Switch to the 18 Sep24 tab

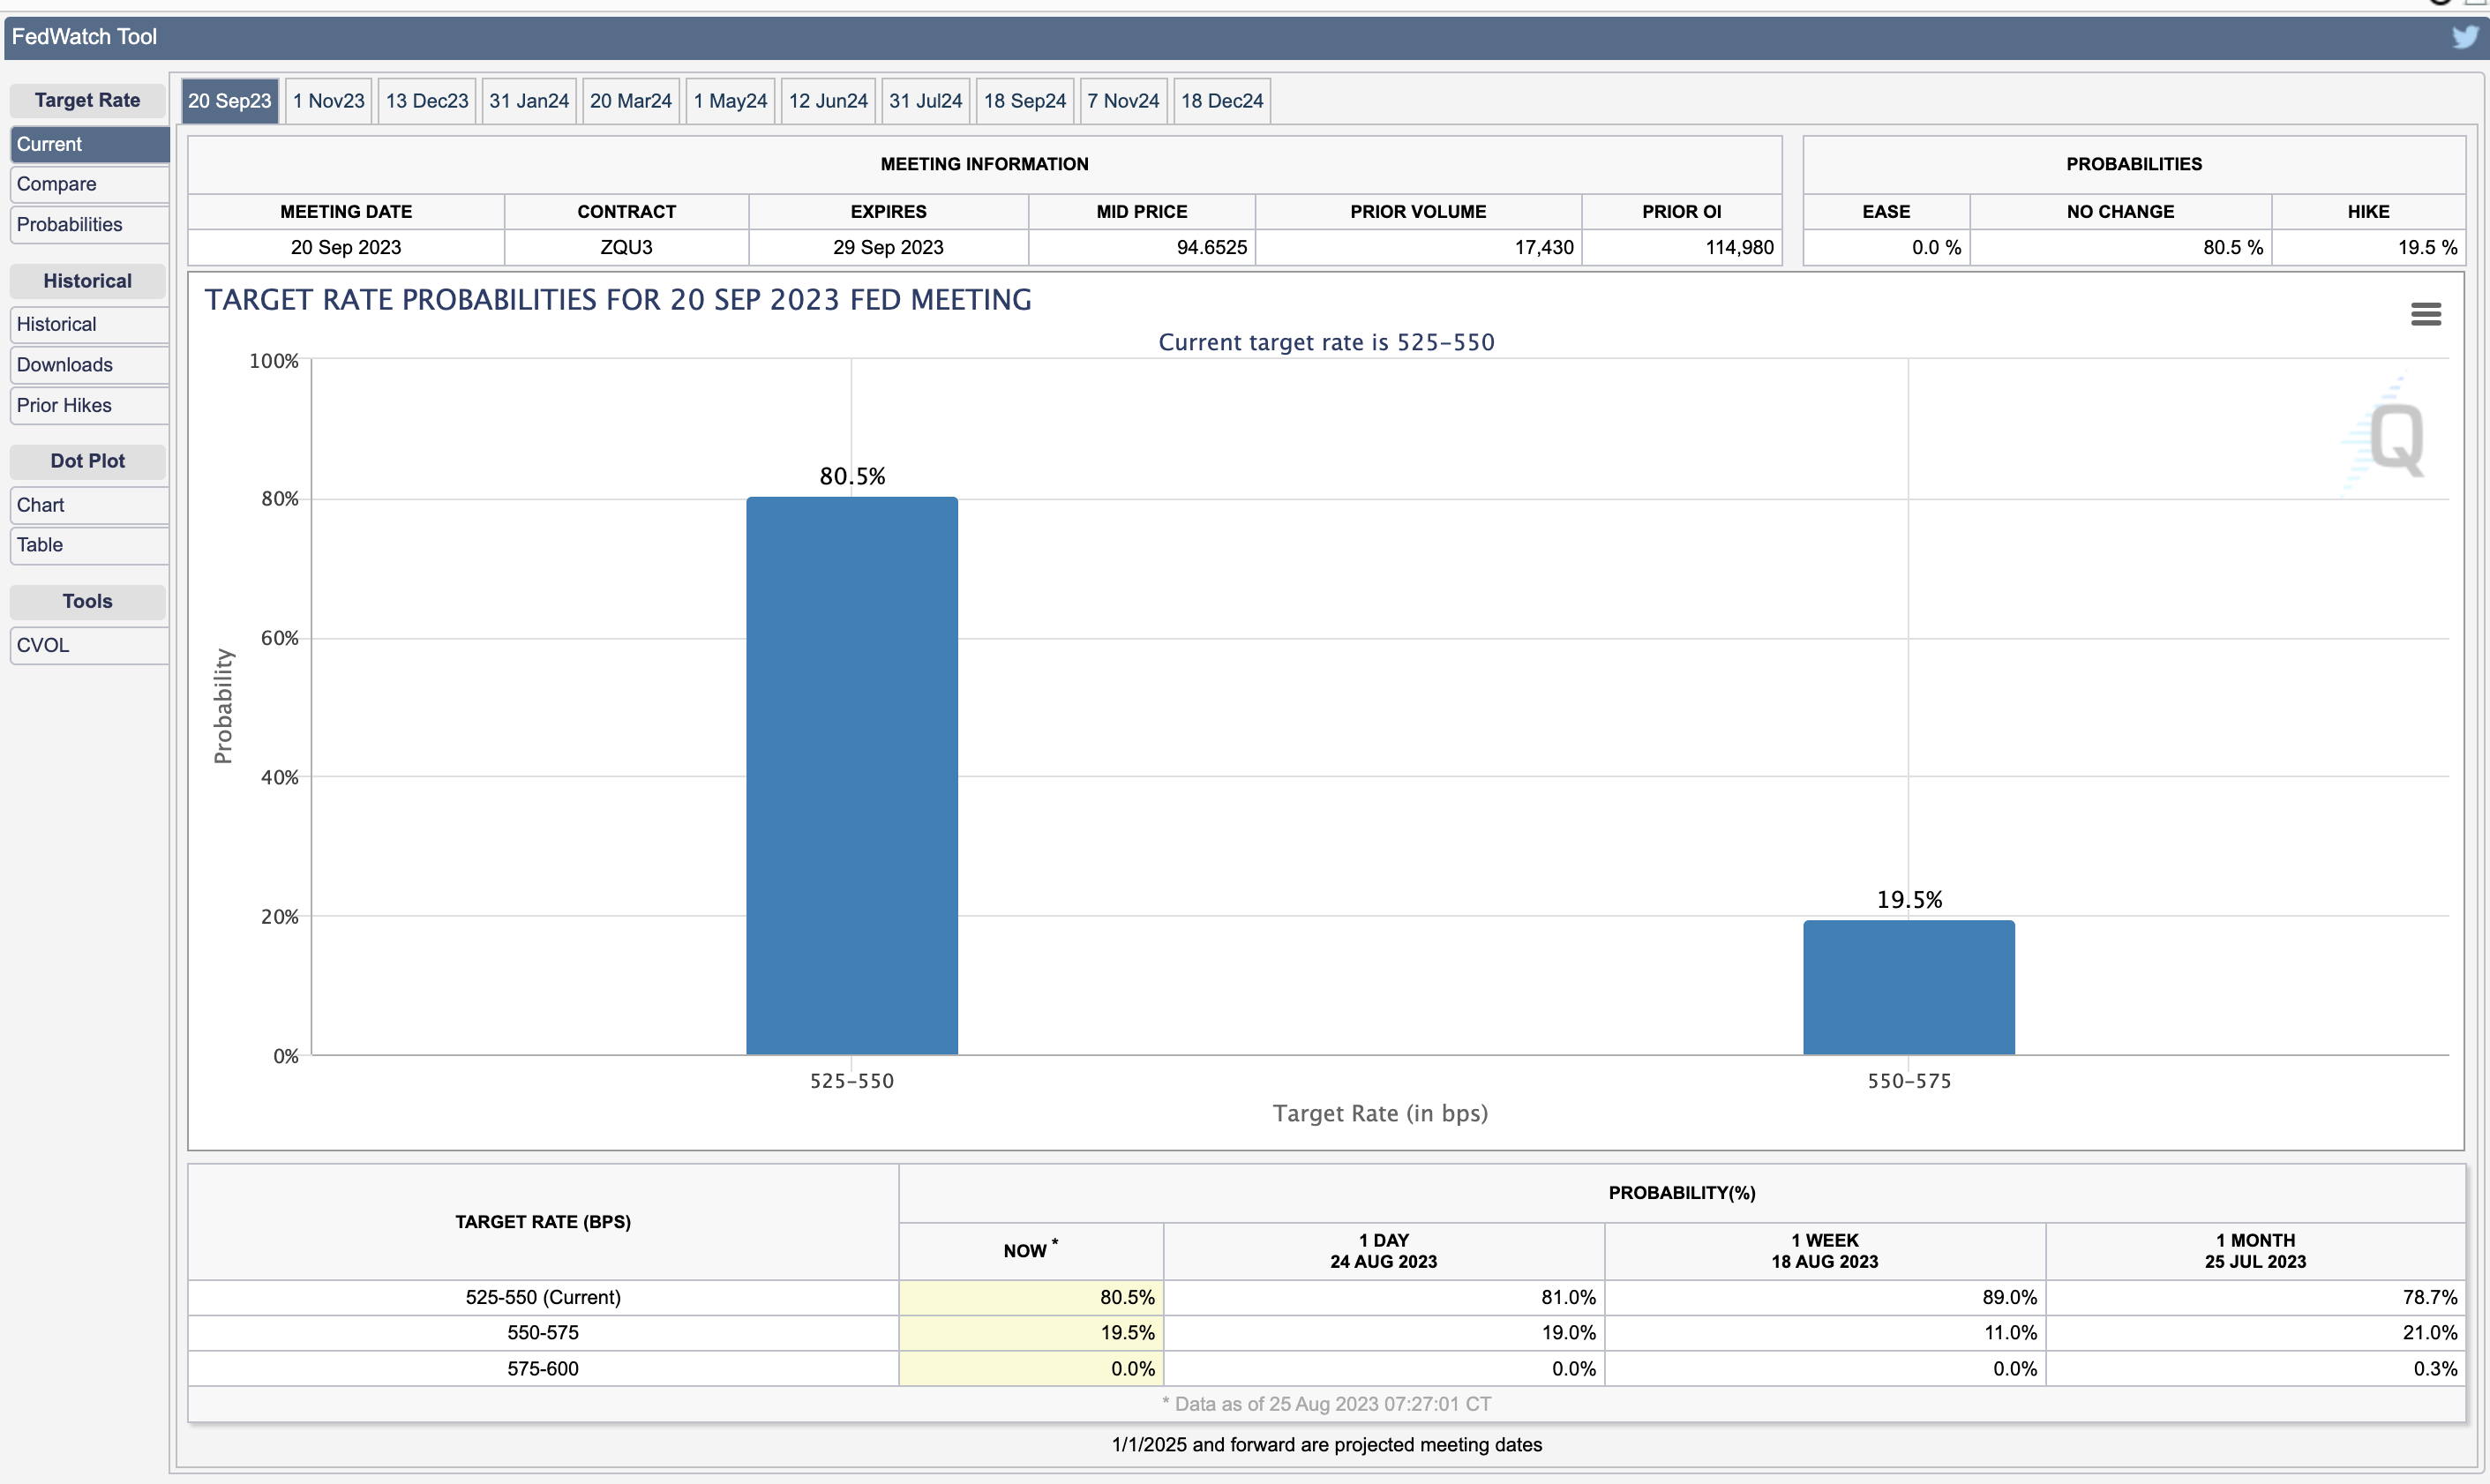pyautogui.click(x=1024, y=101)
